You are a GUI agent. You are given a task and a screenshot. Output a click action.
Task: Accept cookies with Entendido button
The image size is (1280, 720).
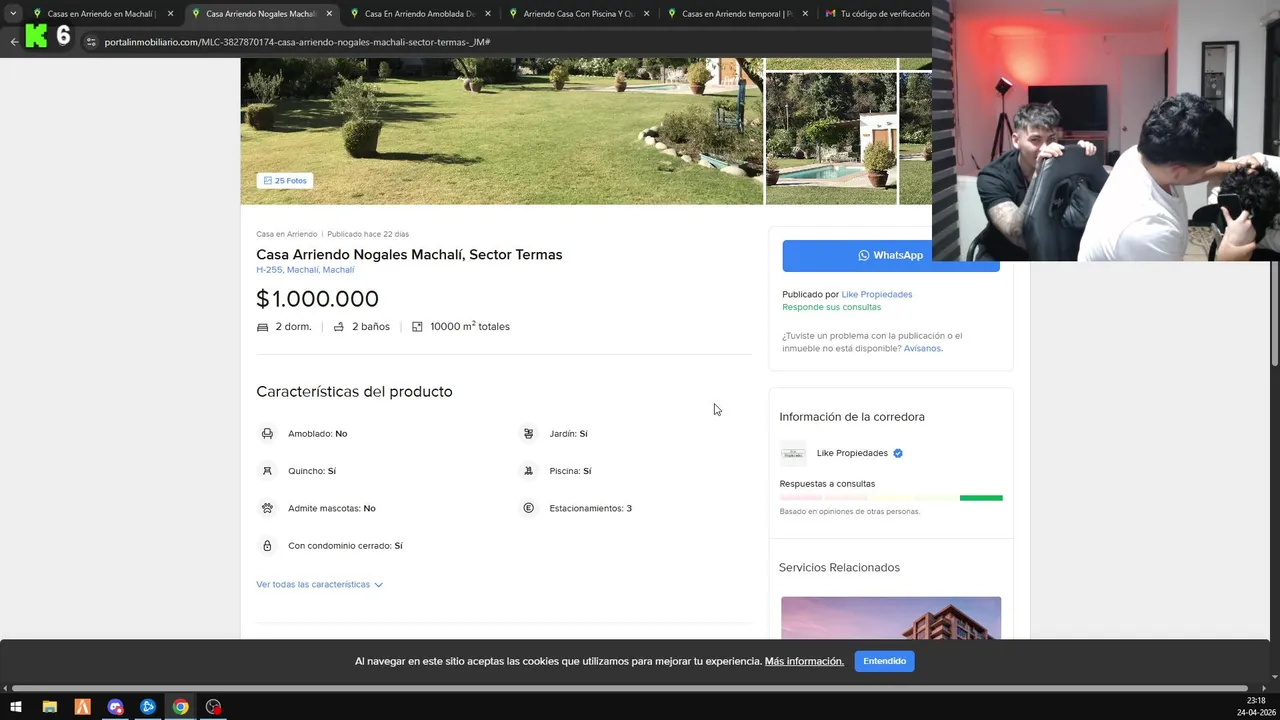click(x=884, y=661)
